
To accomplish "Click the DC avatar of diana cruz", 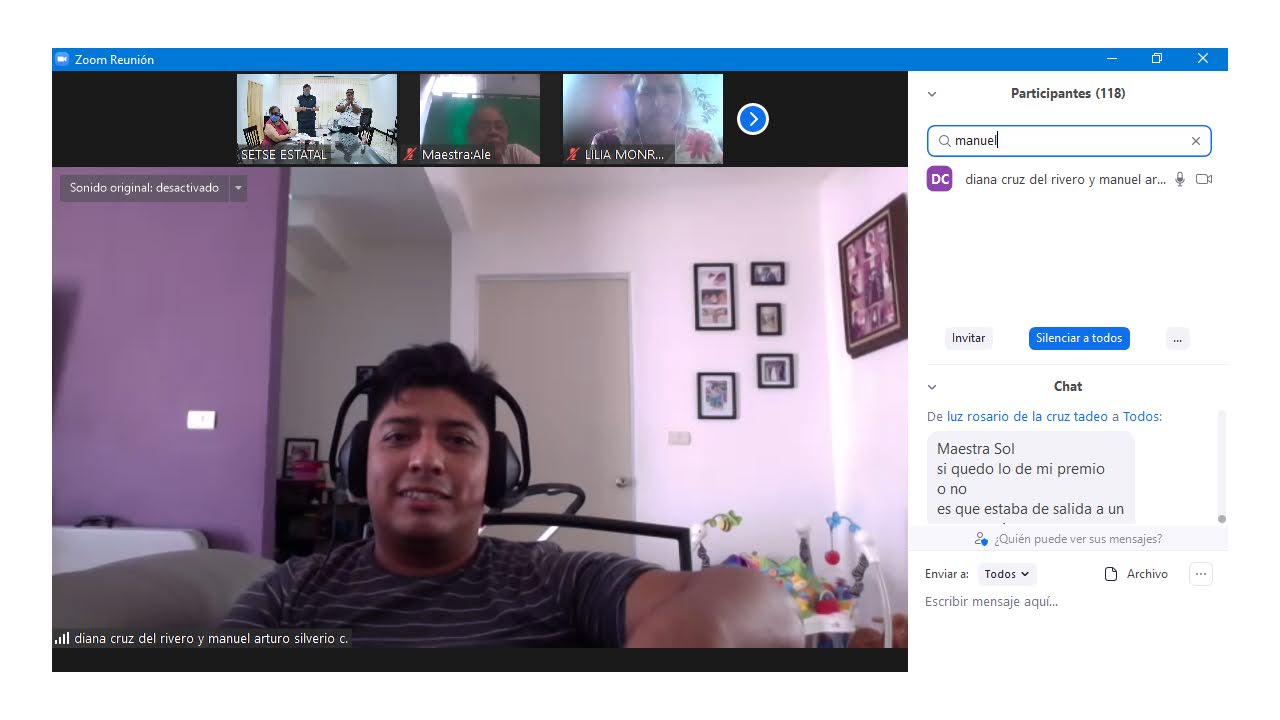I will pos(939,179).
